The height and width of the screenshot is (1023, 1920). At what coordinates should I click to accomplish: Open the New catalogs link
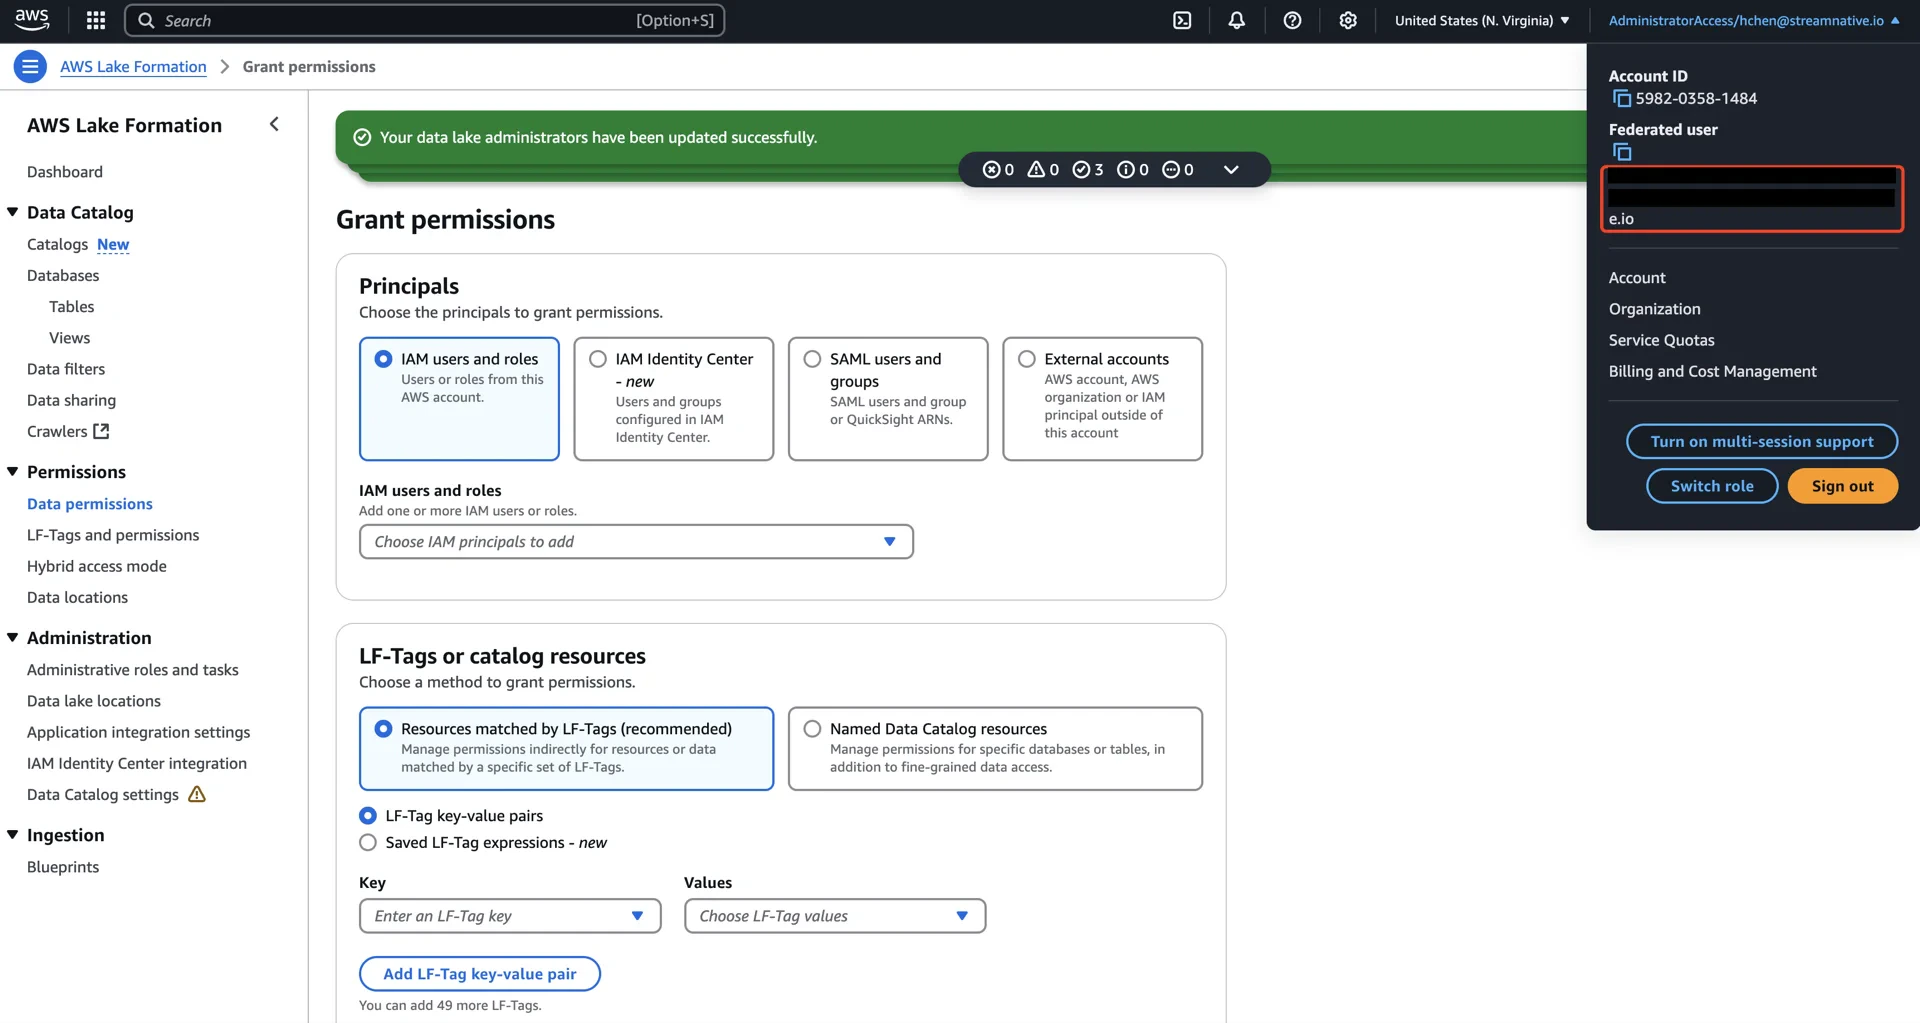(x=113, y=244)
